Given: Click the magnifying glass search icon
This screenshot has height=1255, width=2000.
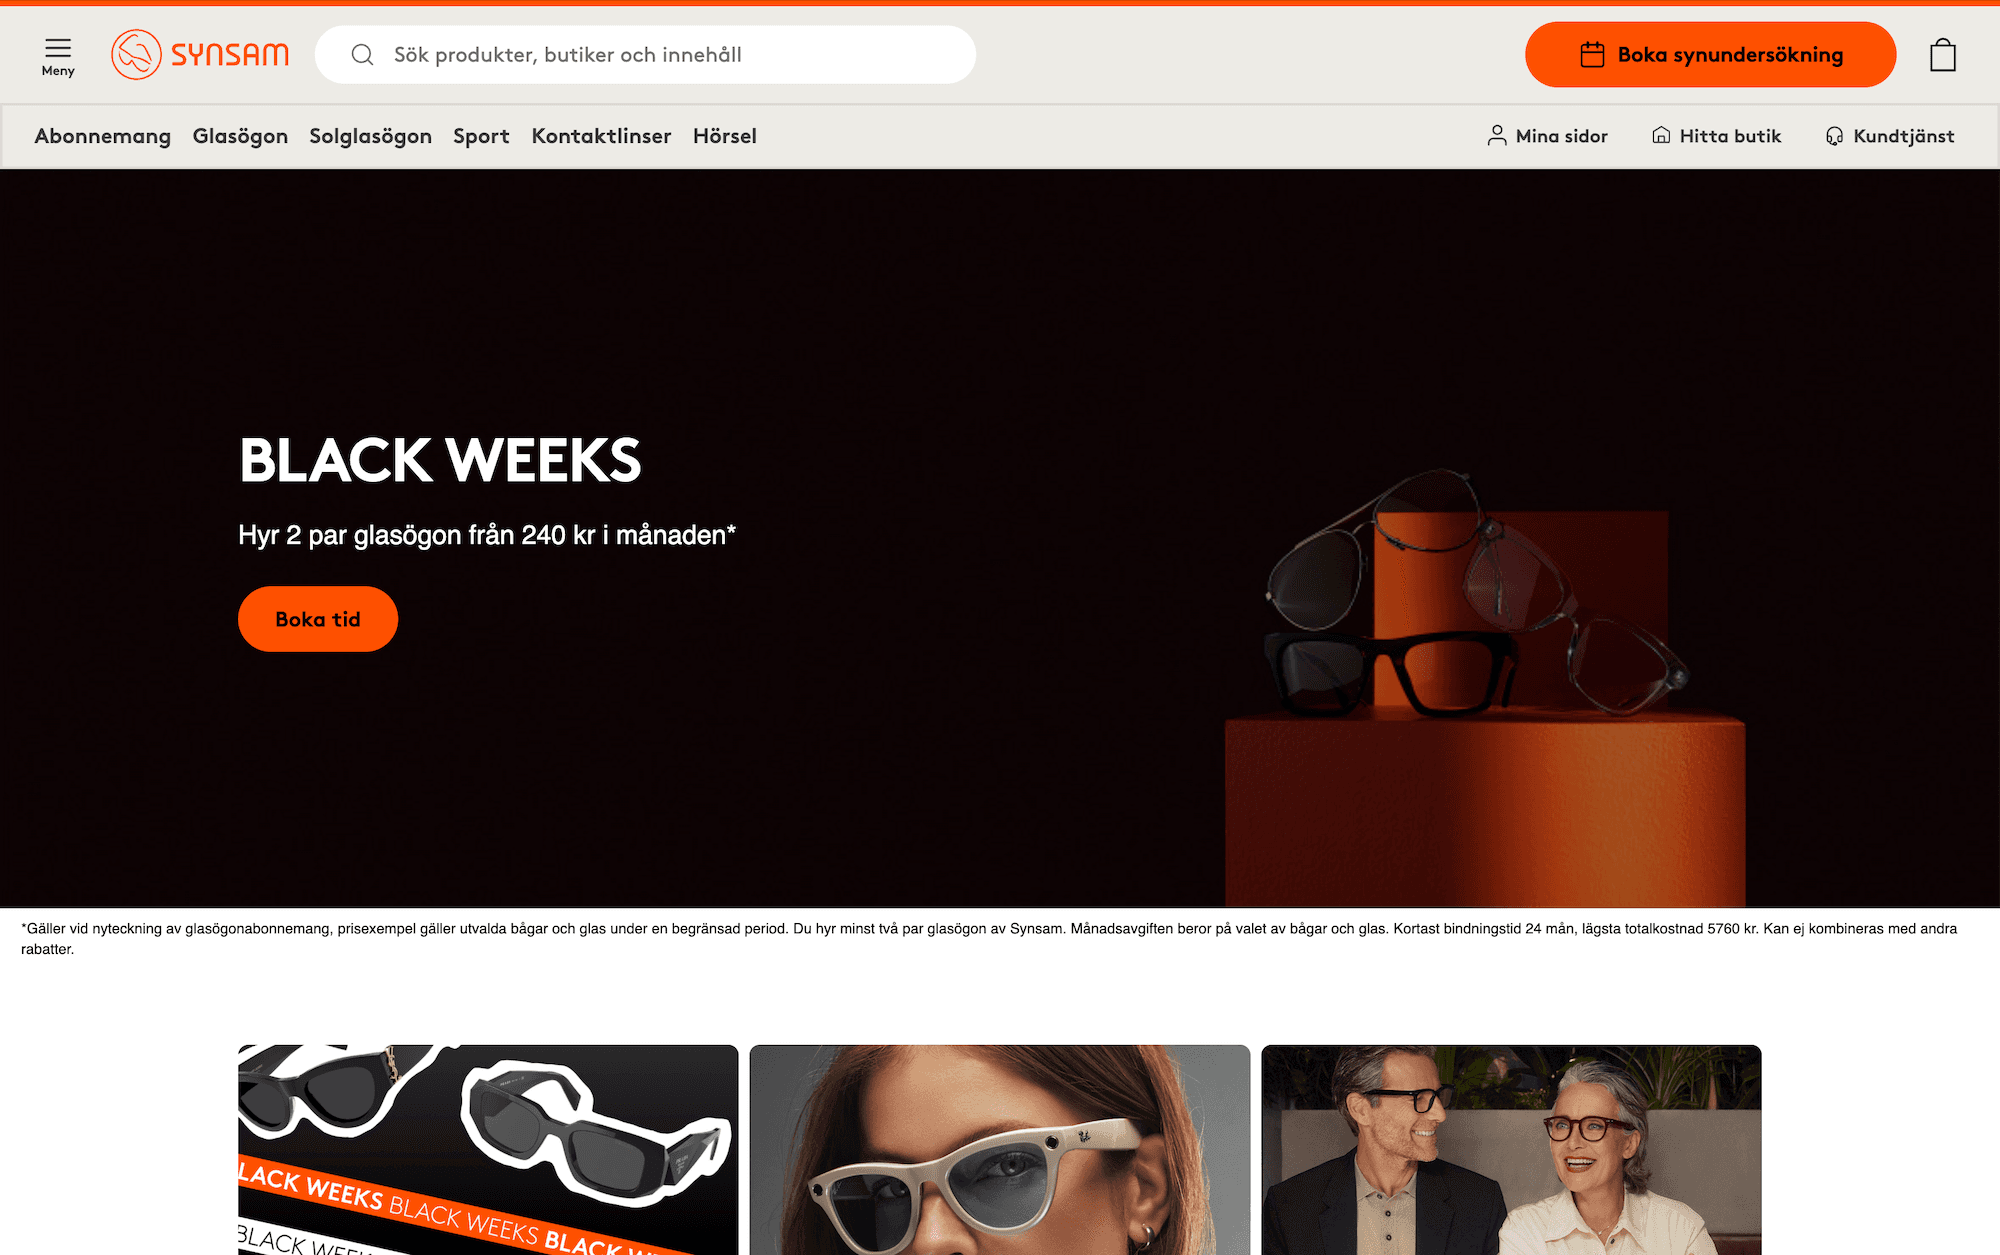Looking at the screenshot, I should click(x=362, y=55).
